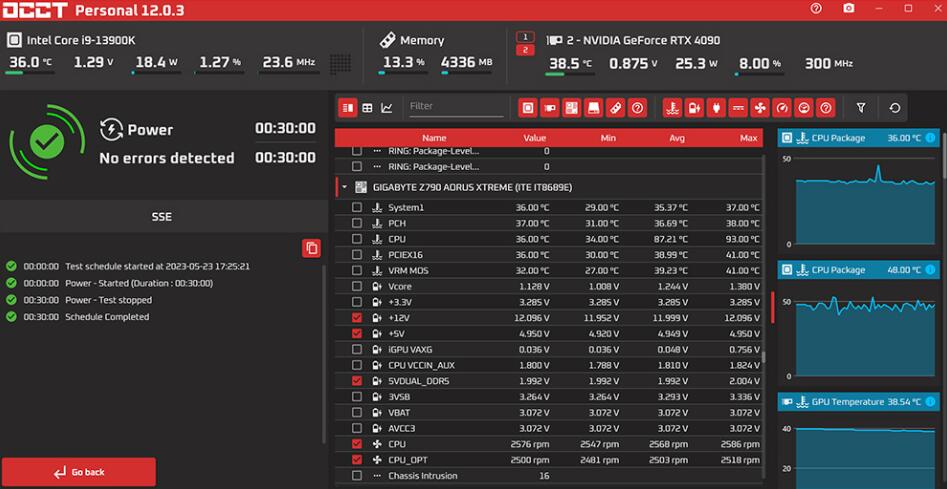The height and width of the screenshot is (489, 947).
Task: Toggle the temperature sensor filter icon
Action: pyautogui.click(x=672, y=107)
